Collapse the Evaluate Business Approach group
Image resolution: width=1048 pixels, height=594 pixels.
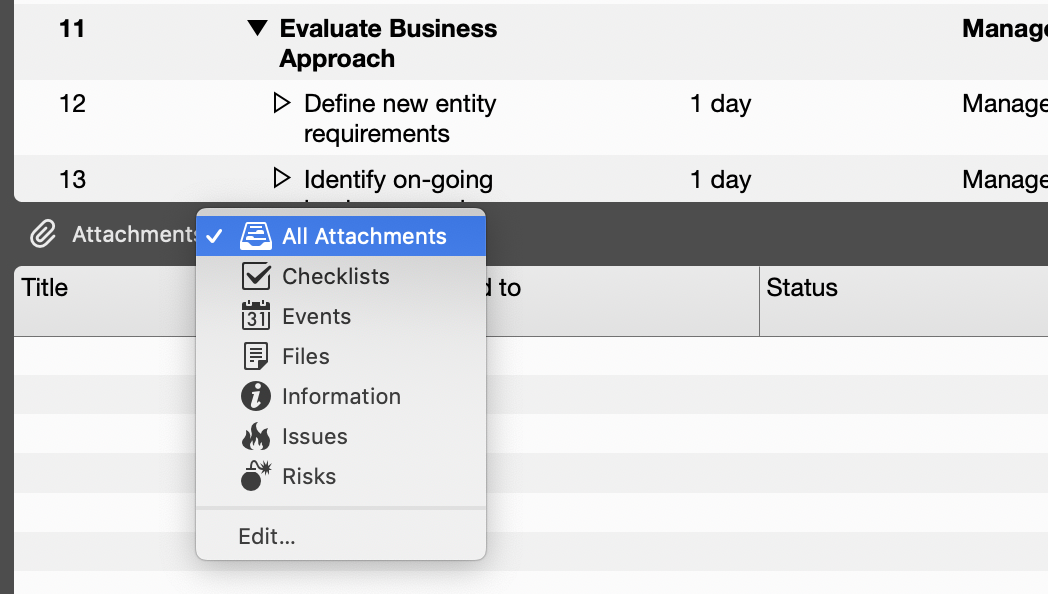tap(258, 29)
